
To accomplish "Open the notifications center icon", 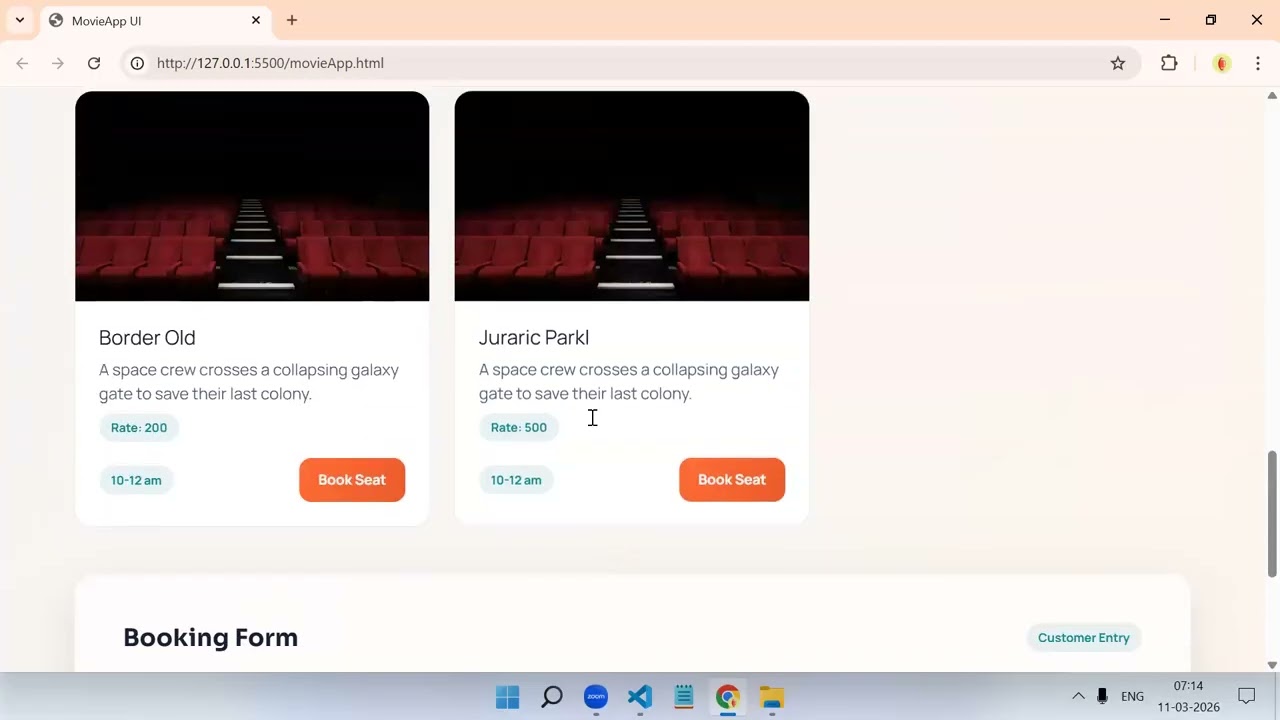I will (x=1247, y=696).
